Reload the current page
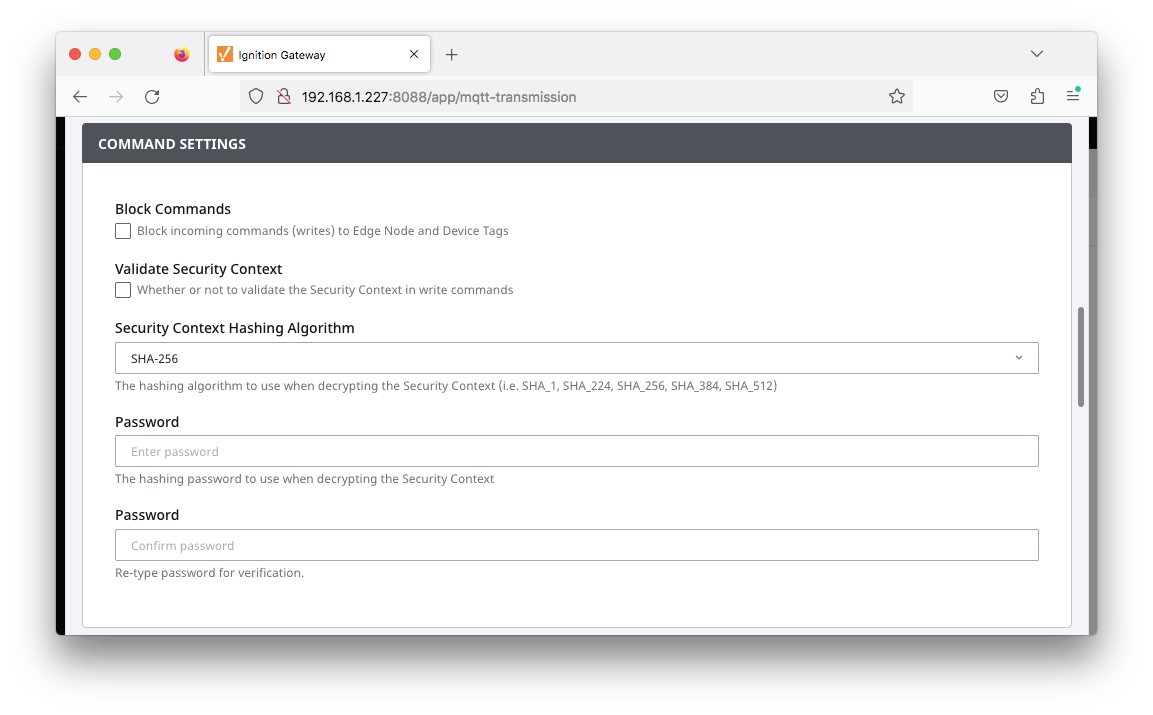Image resolution: width=1153 pixels, height=715 pixels. pyautogui.click(x=152, y=96)
